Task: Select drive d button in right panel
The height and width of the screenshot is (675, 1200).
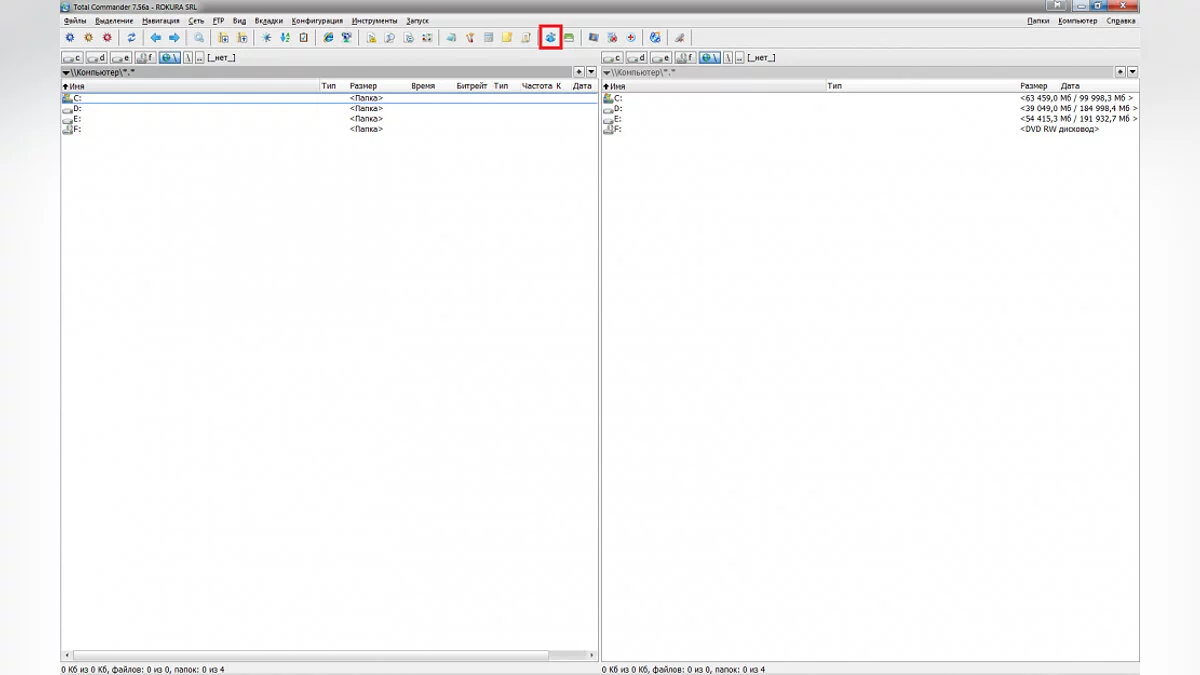Action: [x=636, y=58]
